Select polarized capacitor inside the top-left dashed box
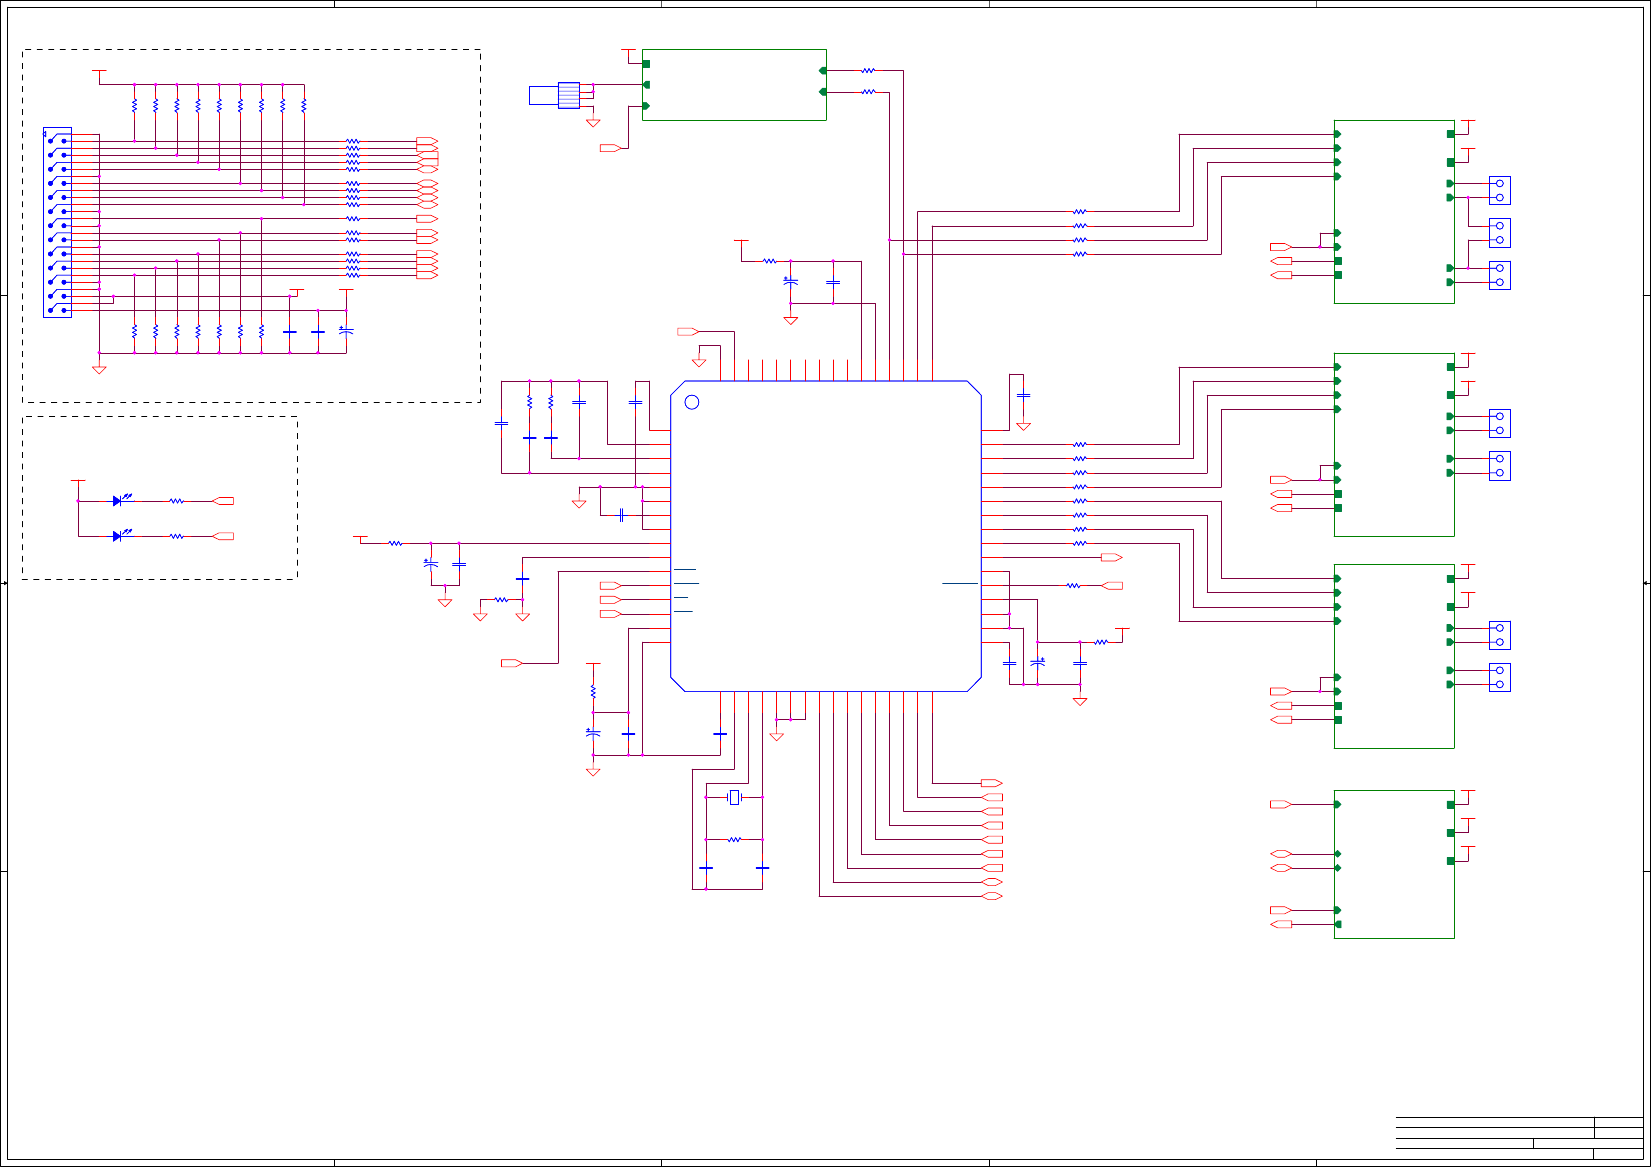Viewport: 1651px width, 1167px height. pyautogui.click(x=346, y=330)
